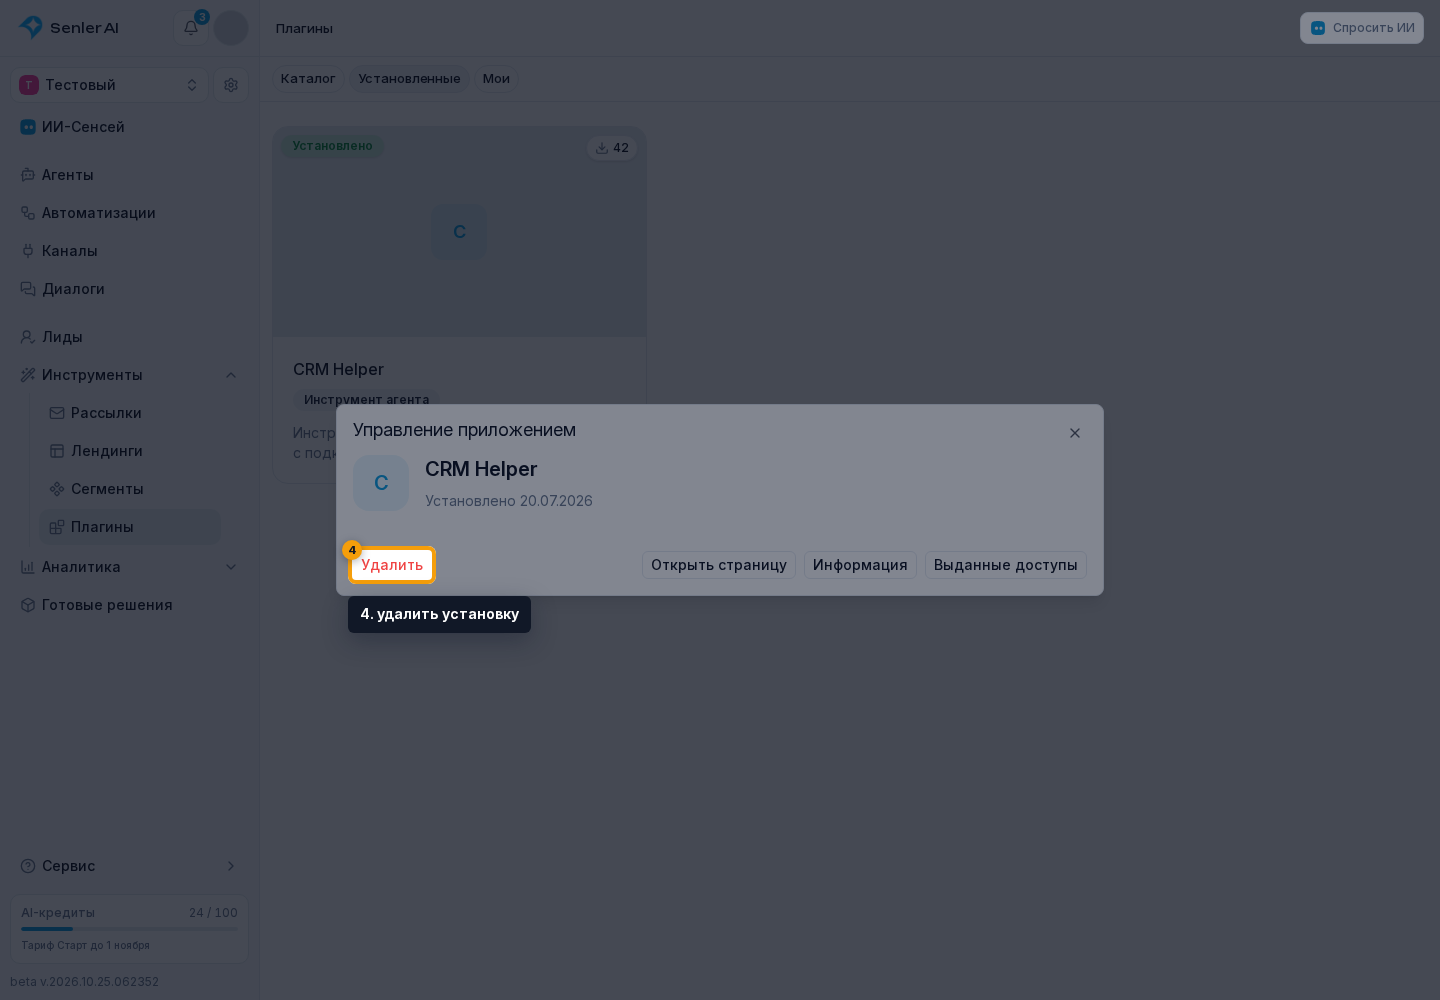
Task: Click the Спросить ИИ button
Action: coord(1362,28)
